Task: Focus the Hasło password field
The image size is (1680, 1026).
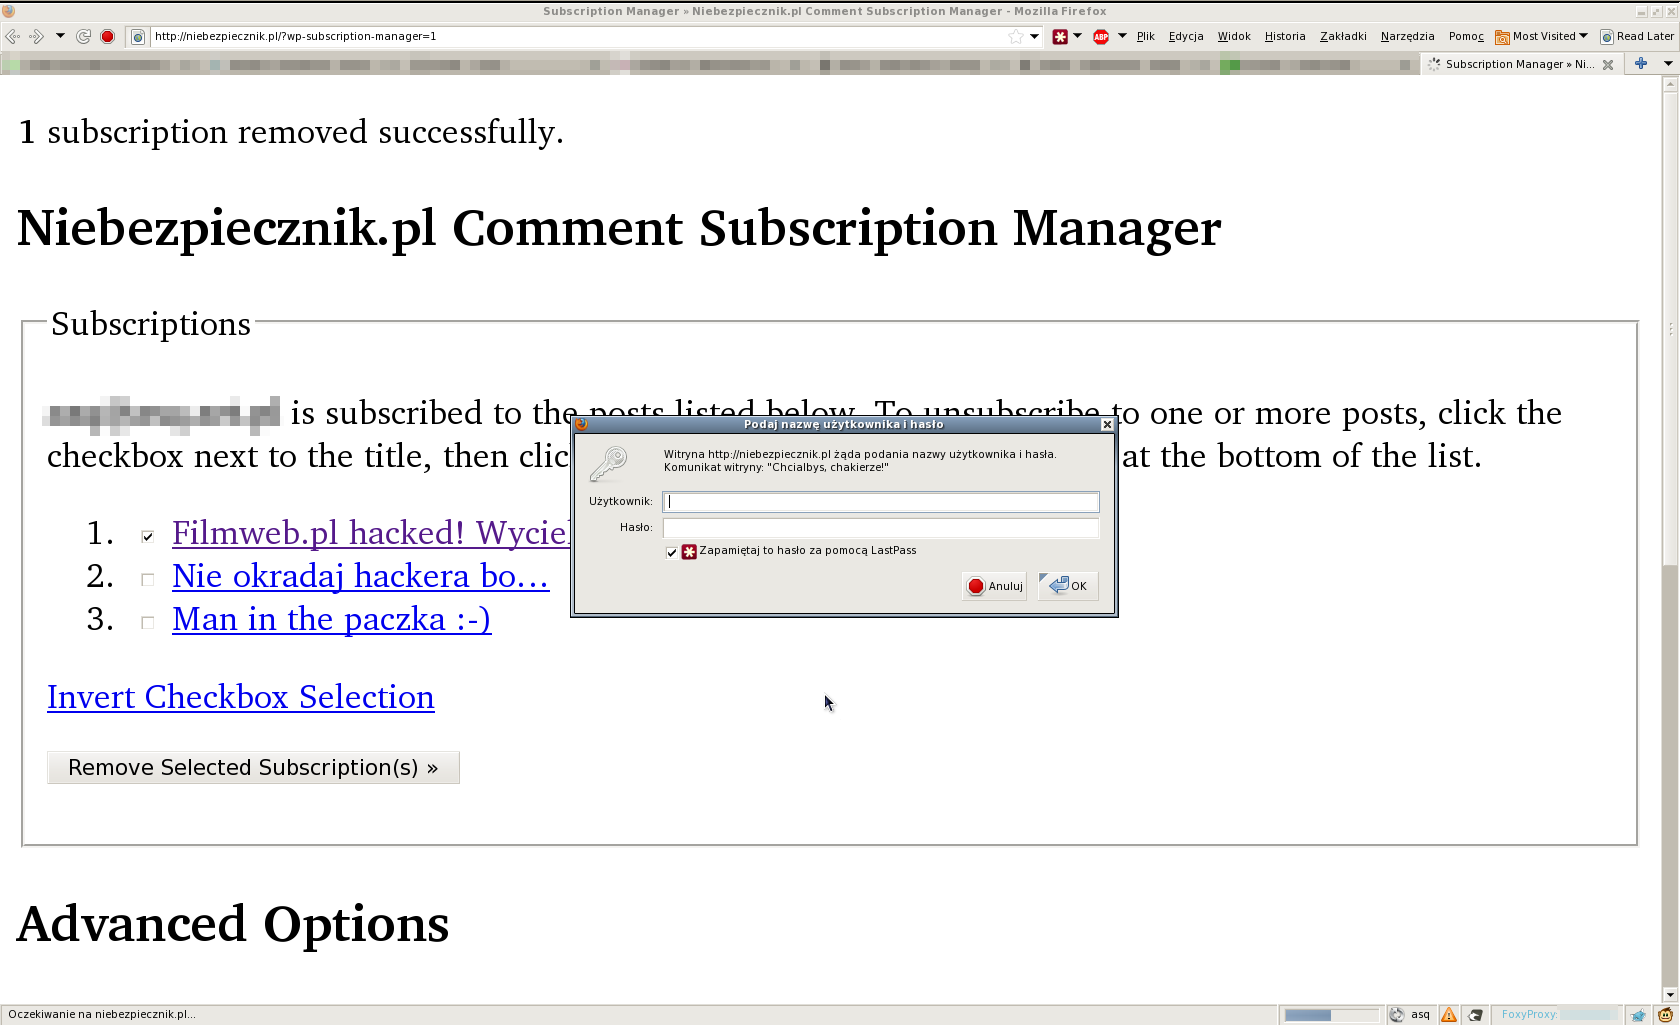Action: point(880,528)
